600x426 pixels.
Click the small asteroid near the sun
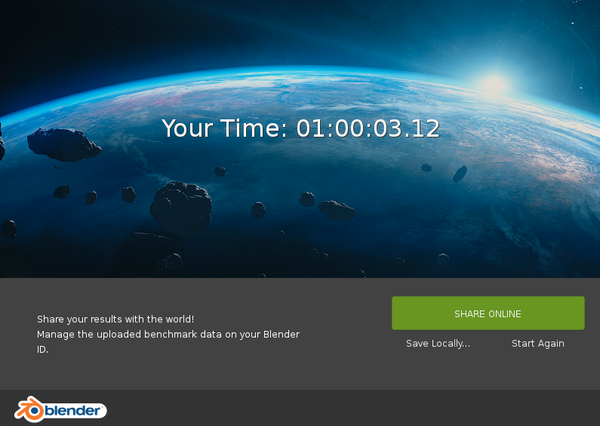pyautogui.click(x=460, y=173)
